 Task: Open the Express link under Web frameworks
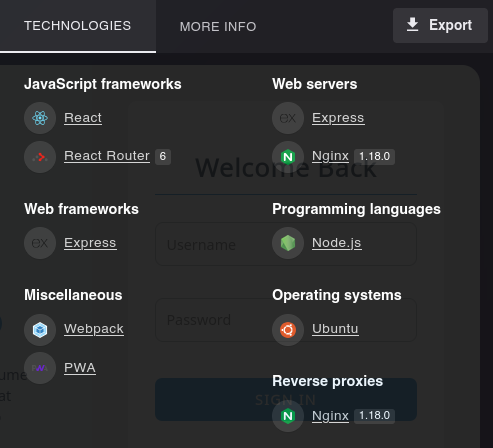[90, 243]
